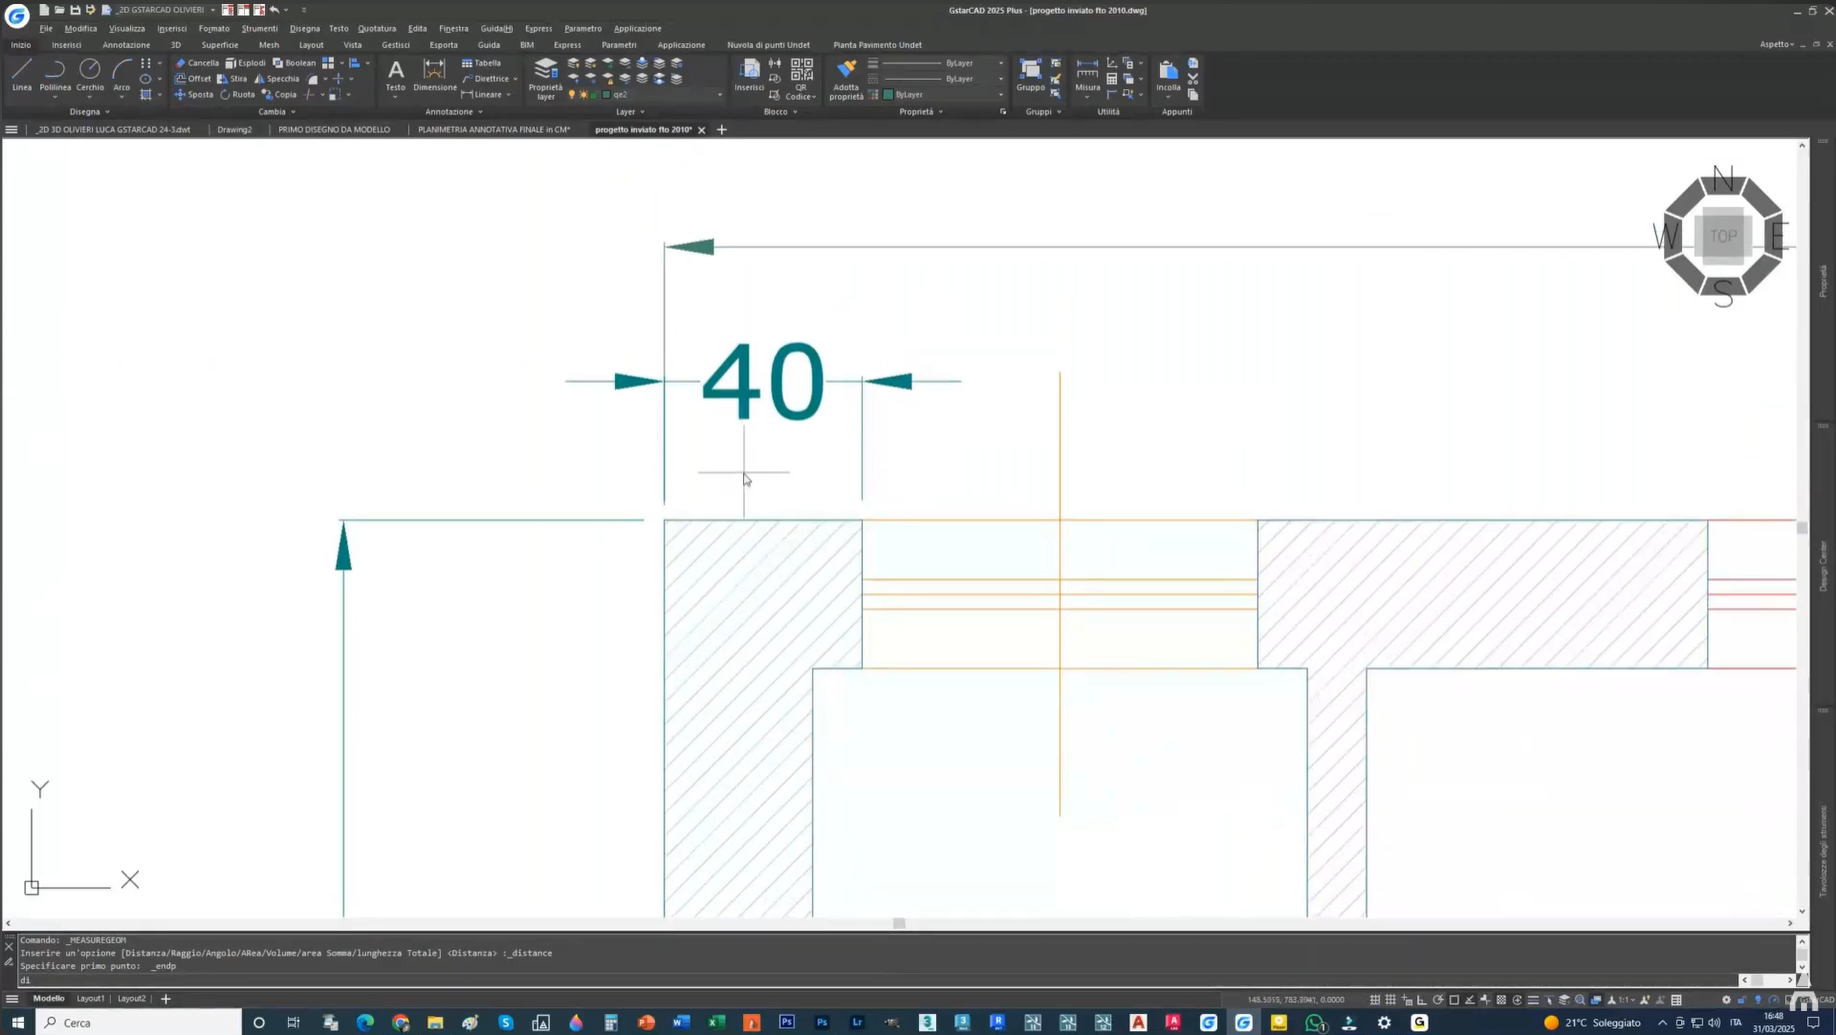Viewport: 1836px width, 1035px height.
Task: Open the Annotazione ribbon tab
Action: [126, 45]
